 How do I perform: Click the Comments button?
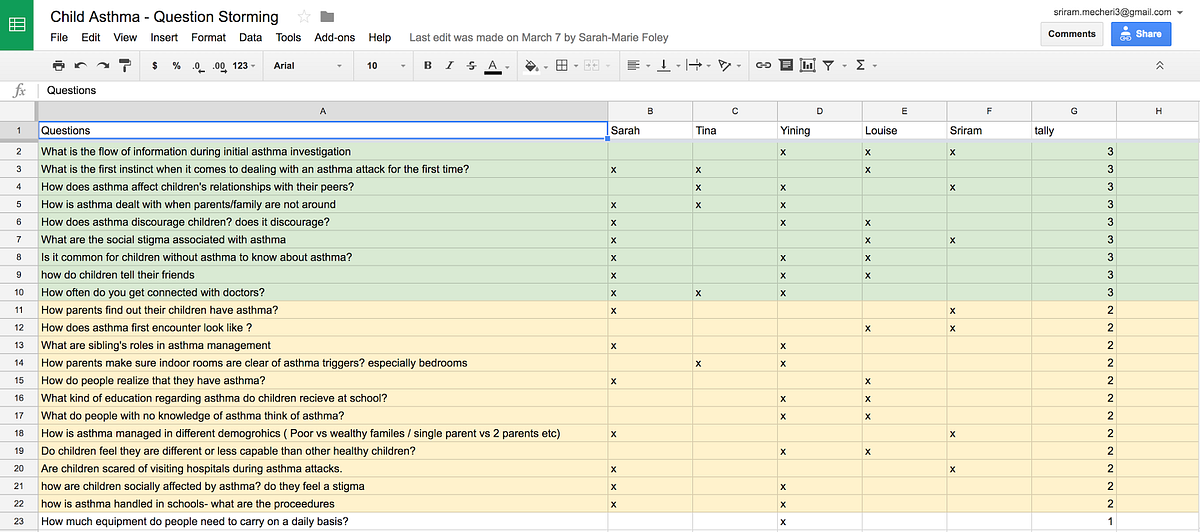tap(1072, 33)
